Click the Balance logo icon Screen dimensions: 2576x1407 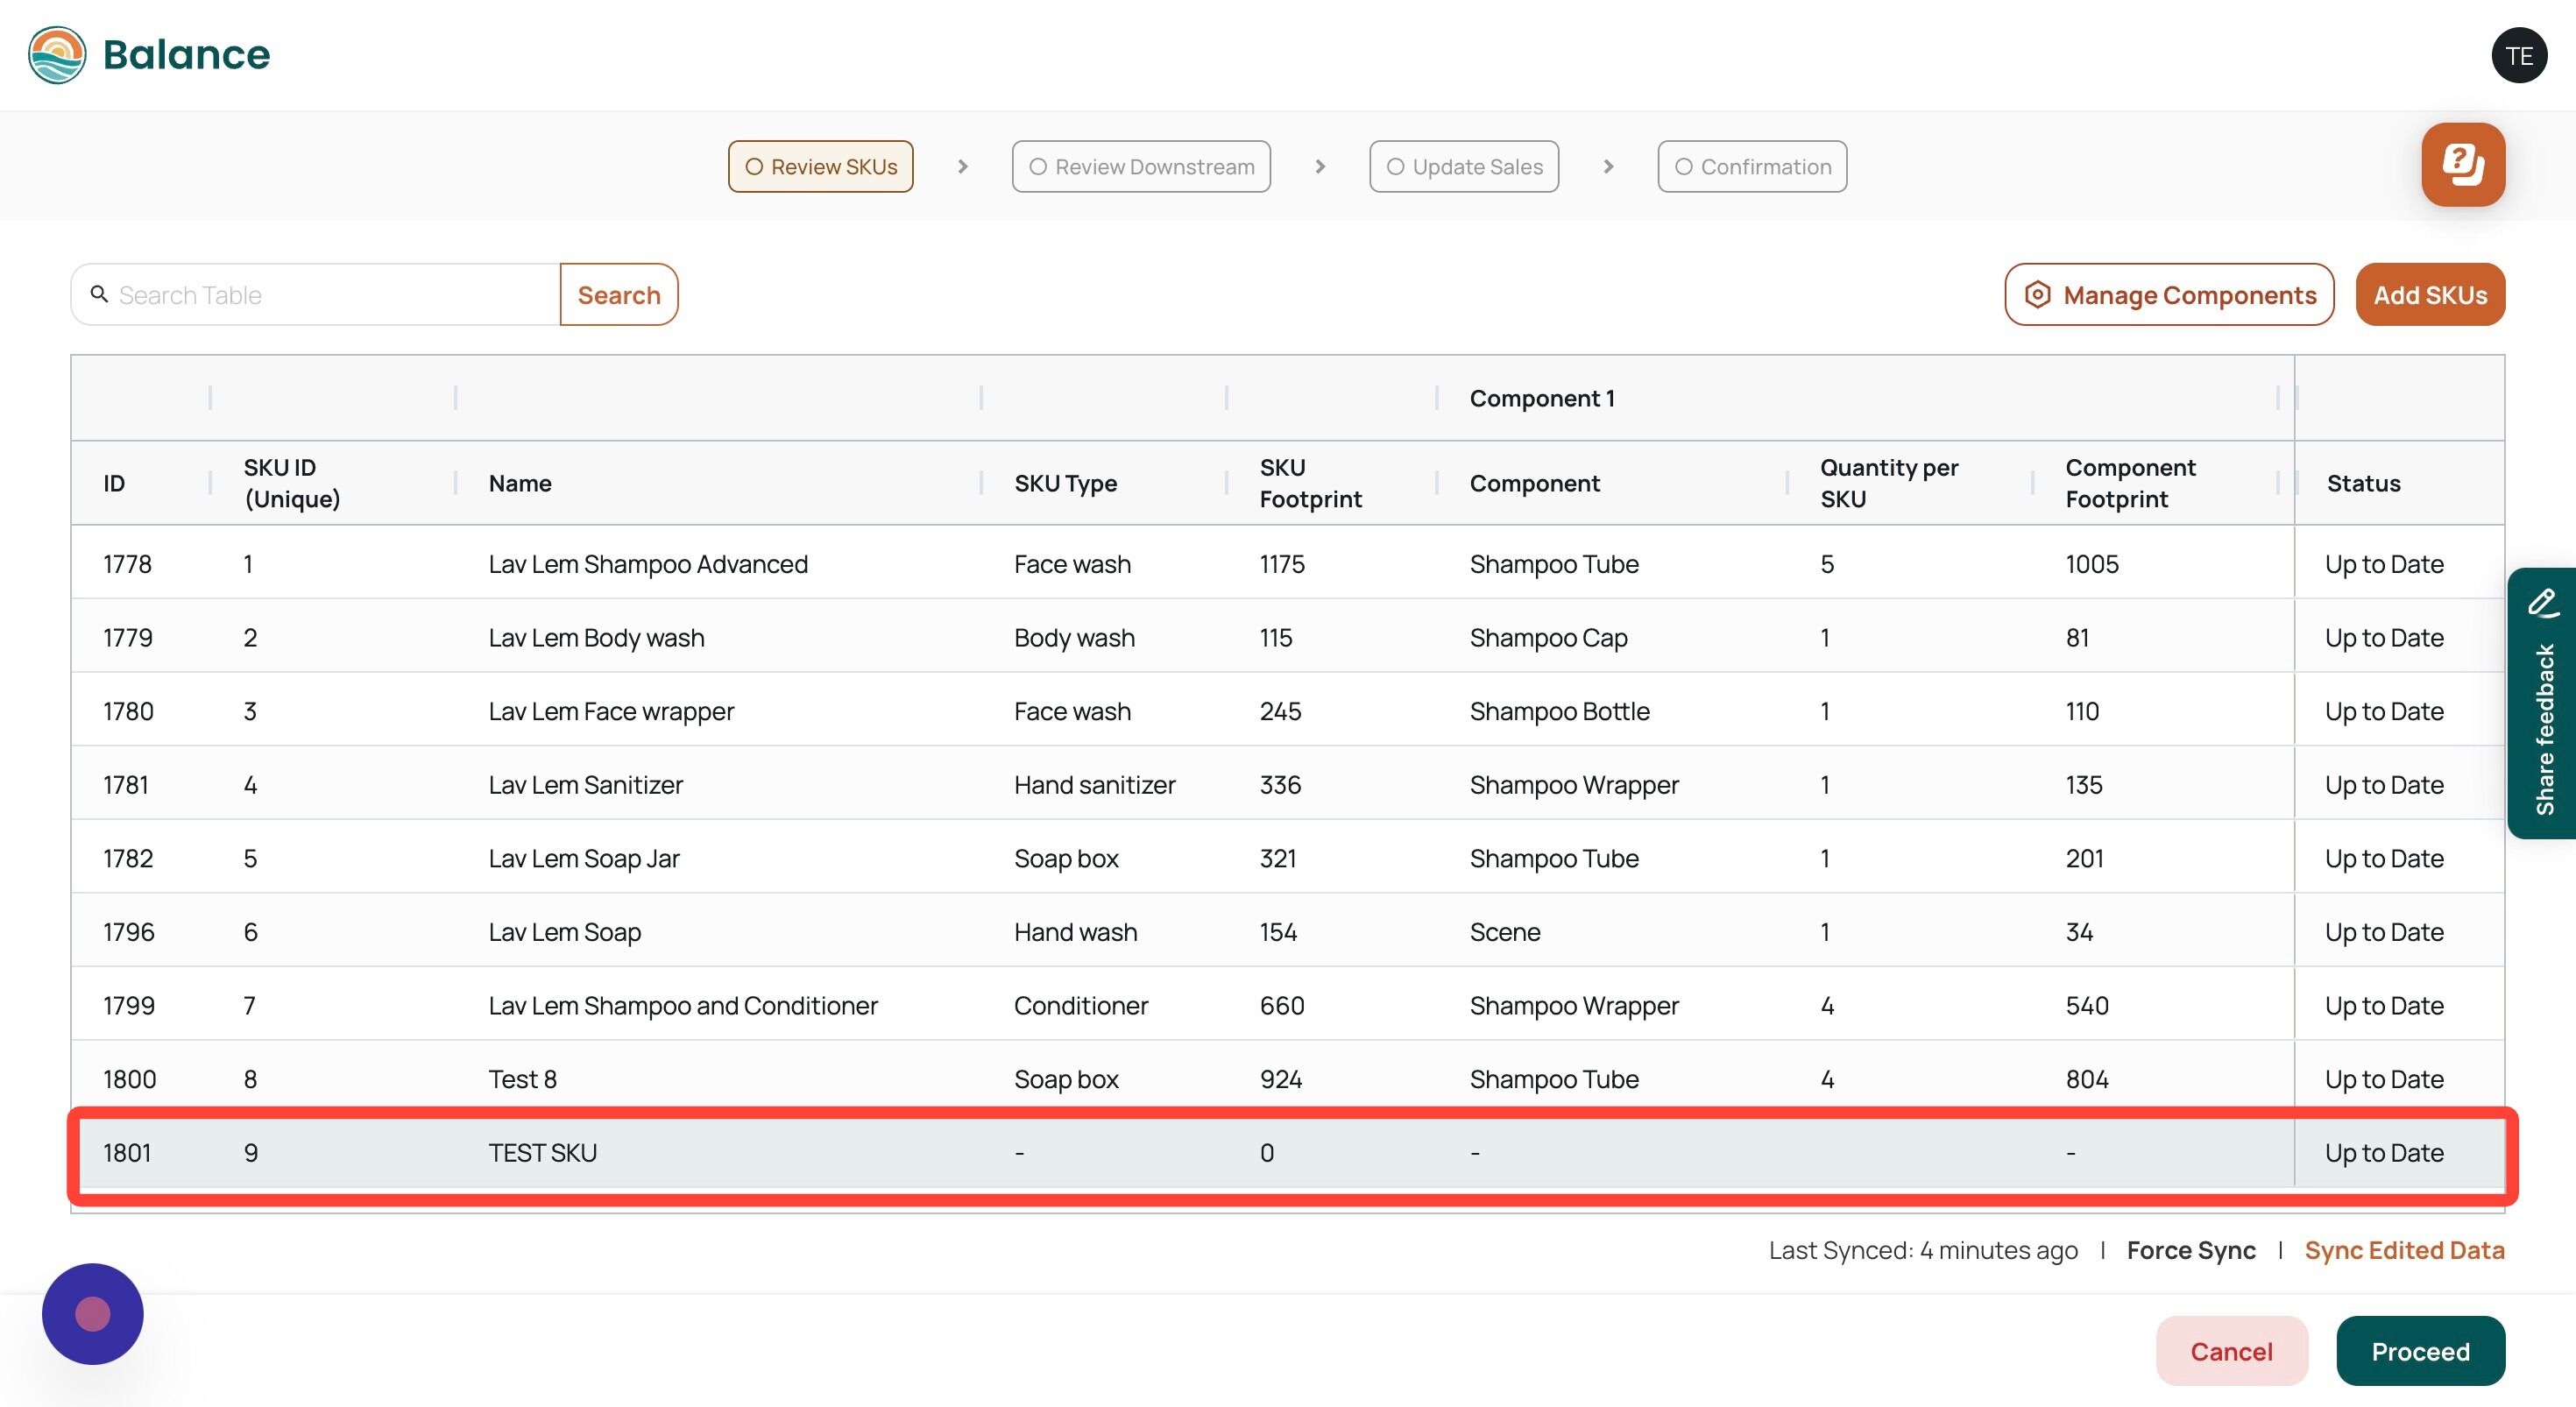pos(57,55)
